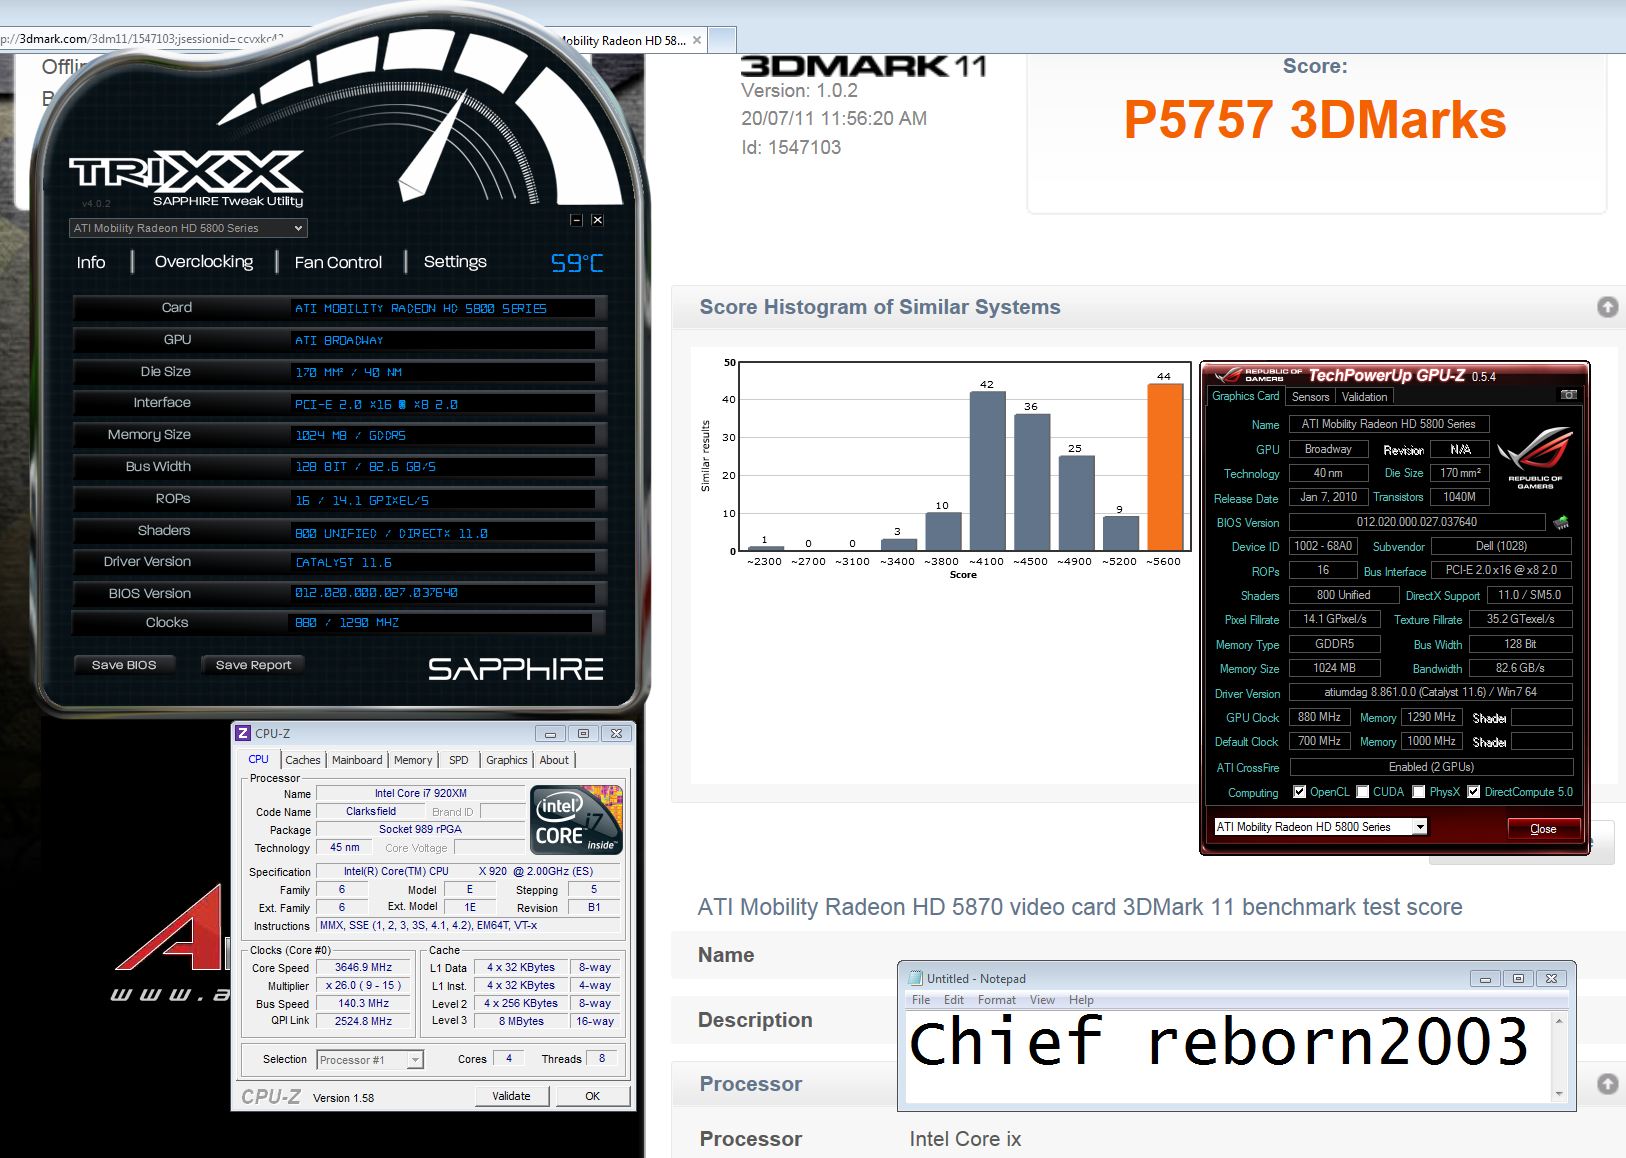Open the Validation tab in GPU-Z
Image resolution: width=1626 pixels, height=1158 pixels.
click(x=1364, y=397)
